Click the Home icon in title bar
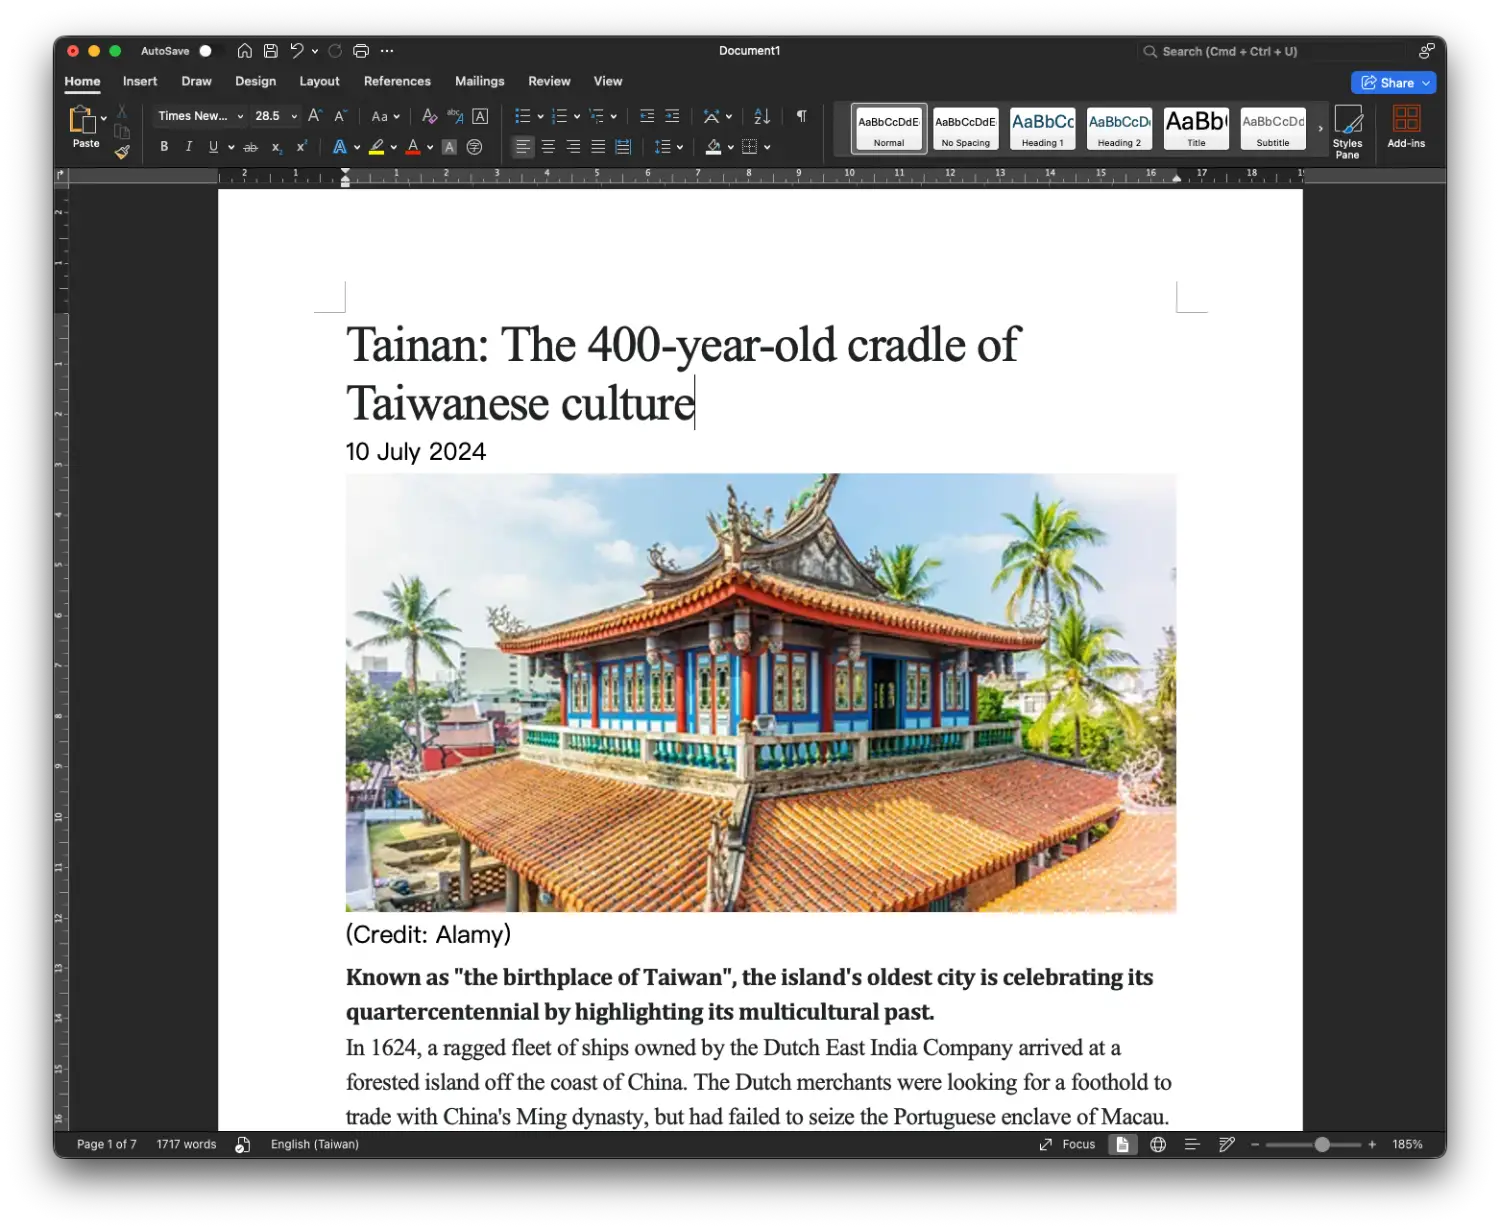This screenshot has width=1500, height=1229. tap(244, 51)
